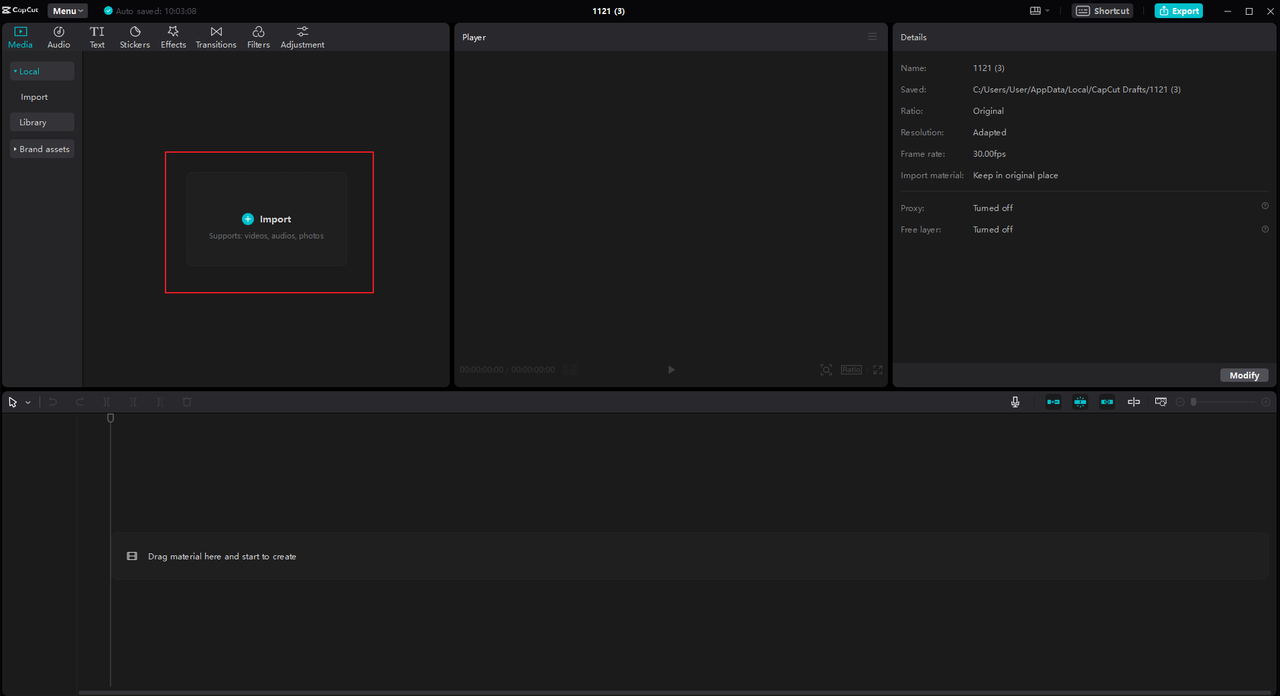Open the Effects tab

pos(173,37)
